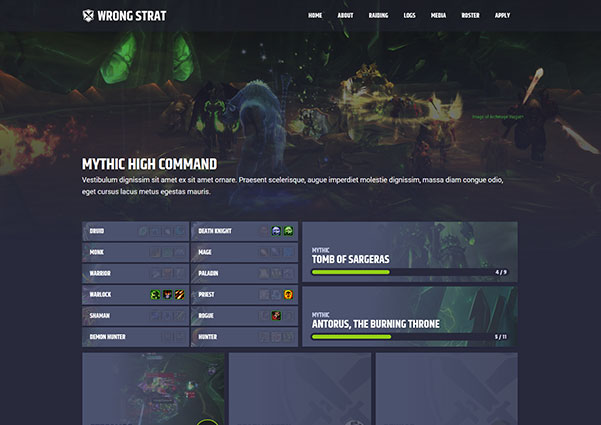Click the Shaman class label

tap(100, 315)
